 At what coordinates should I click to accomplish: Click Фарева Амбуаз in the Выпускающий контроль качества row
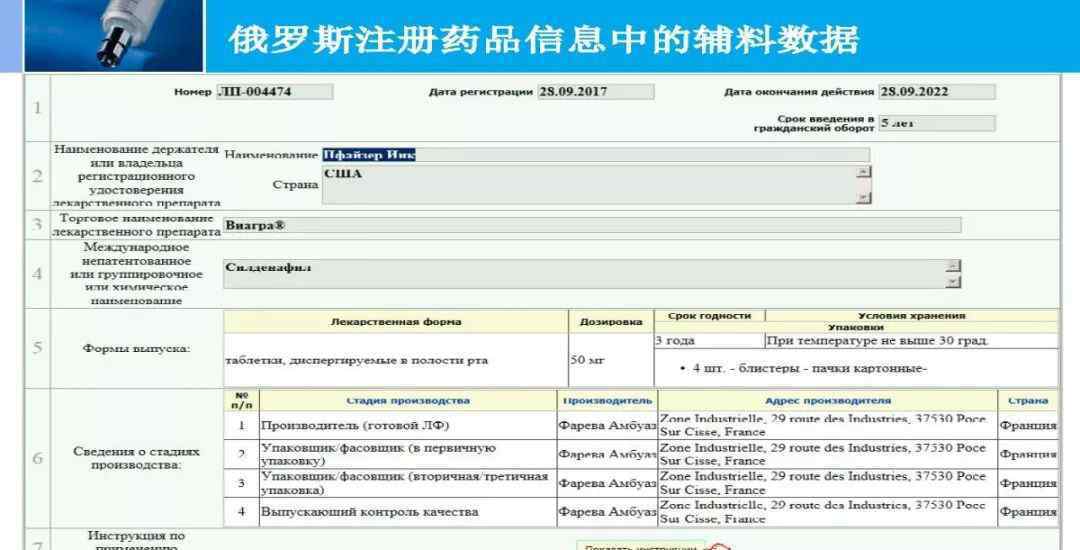tap(608, 512)
